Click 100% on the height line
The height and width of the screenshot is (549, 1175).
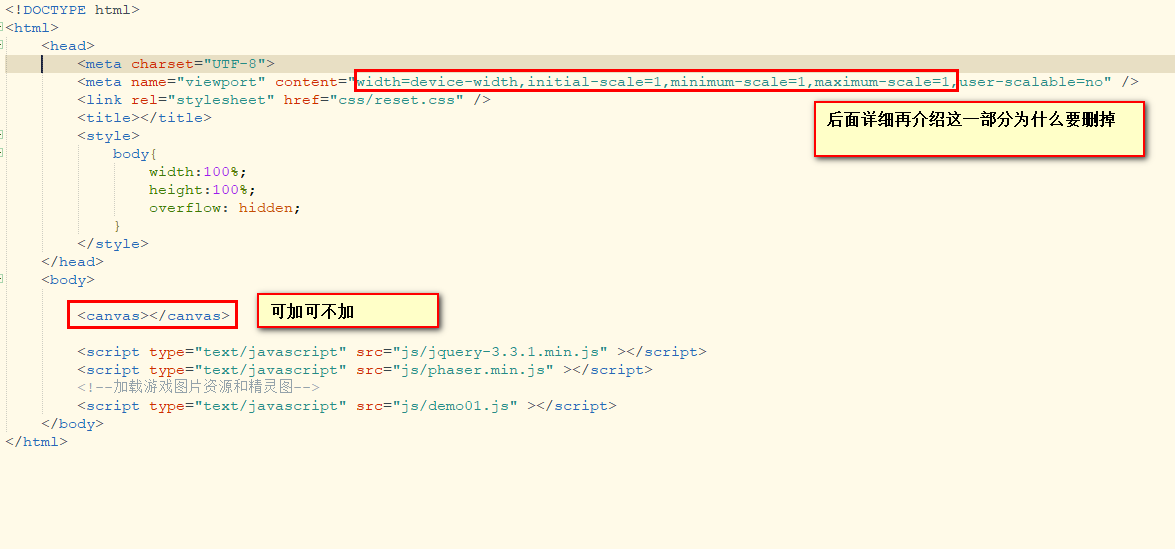(230, 190)
